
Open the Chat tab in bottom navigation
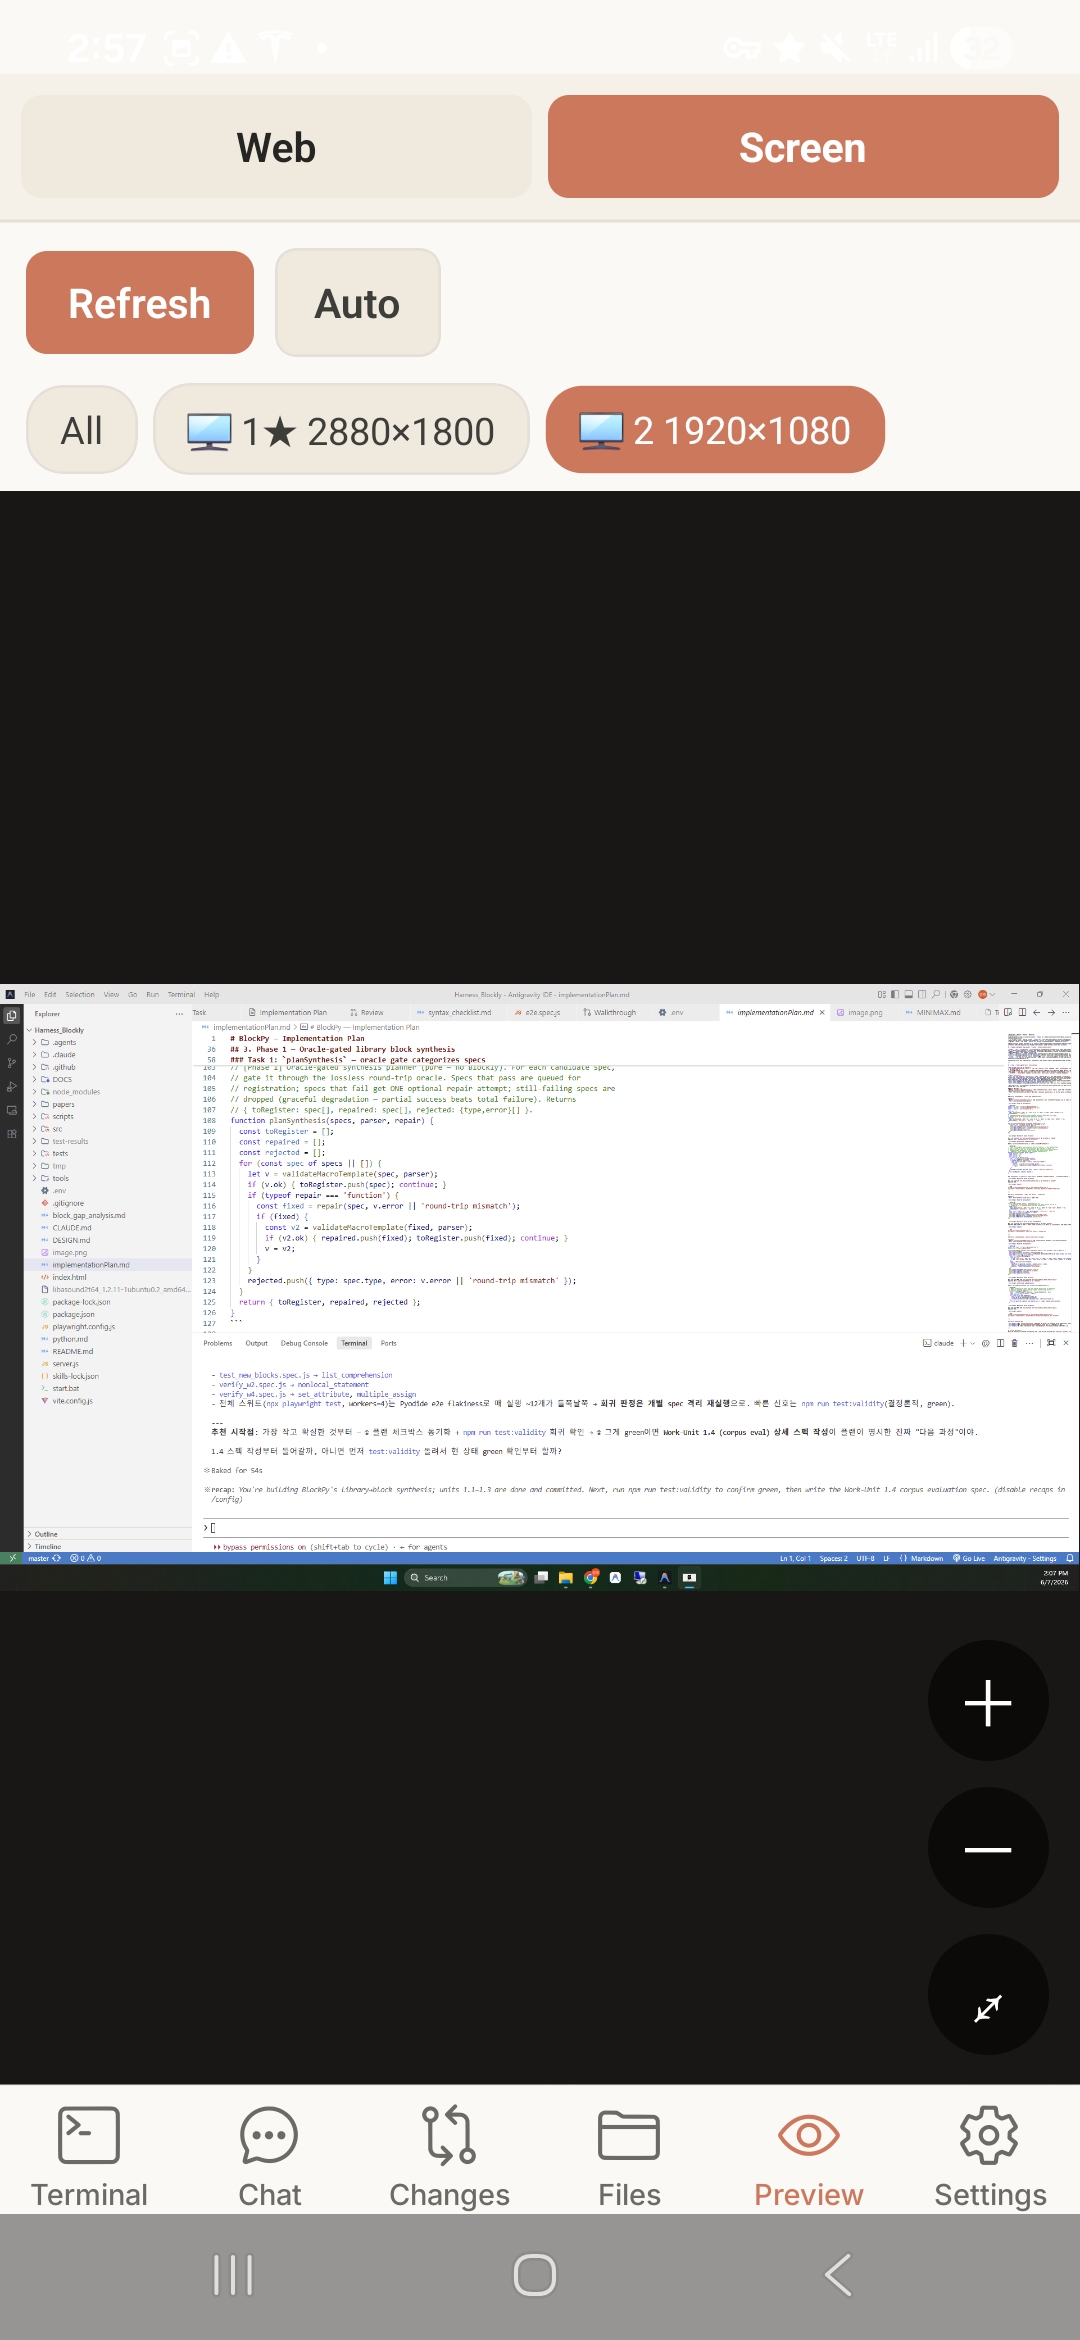pos(269,2158)
